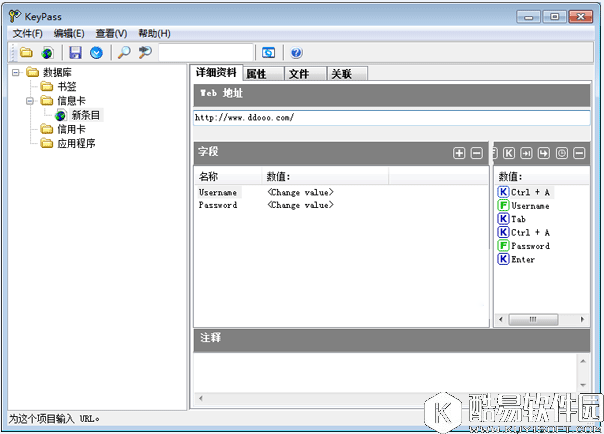Click the status bar text 为这个项目输入 URL。
The width and height of the screenshot is (604, 434).
coord(54,419)
